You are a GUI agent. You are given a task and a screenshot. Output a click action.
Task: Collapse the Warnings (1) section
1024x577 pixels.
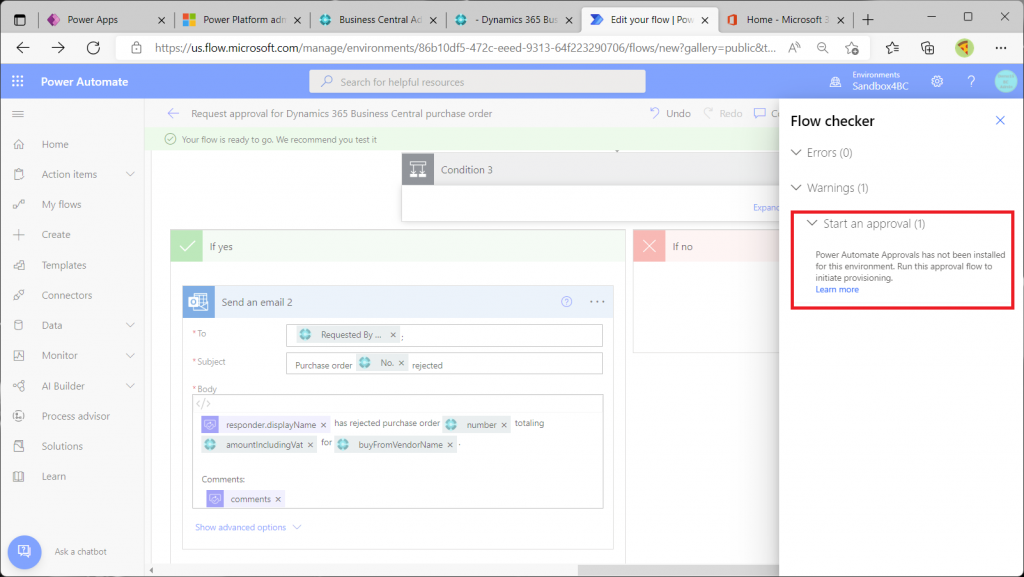(797, 187)
